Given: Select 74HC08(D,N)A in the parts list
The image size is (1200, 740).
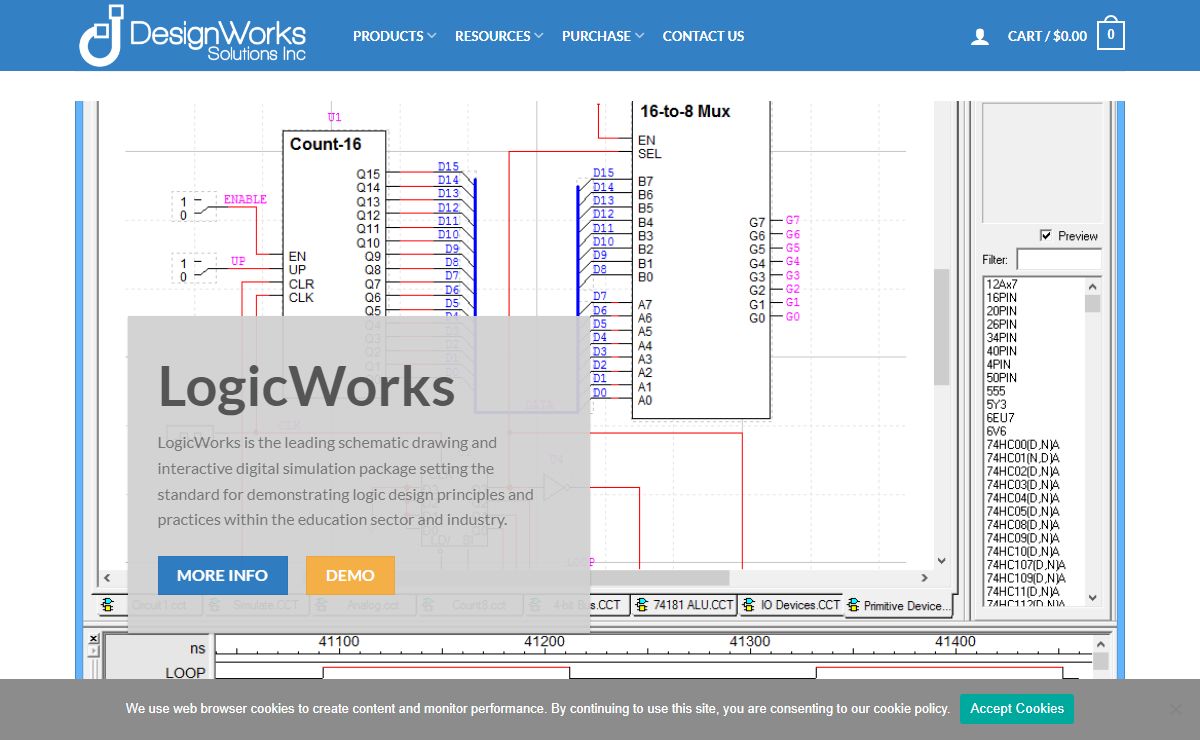Looking at the screenshot, I should point(1023,525).
